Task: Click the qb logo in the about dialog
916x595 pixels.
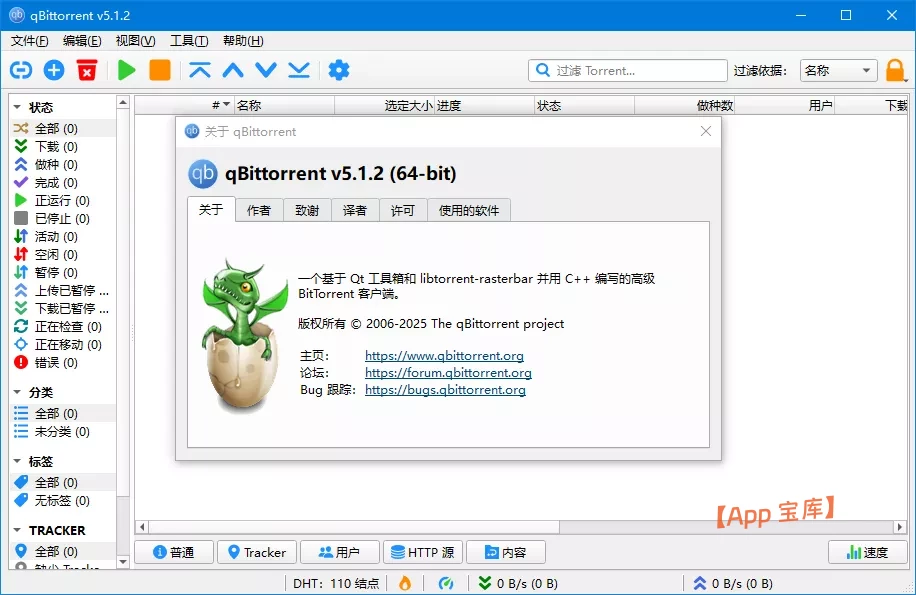Action: (x=203, y=173)
